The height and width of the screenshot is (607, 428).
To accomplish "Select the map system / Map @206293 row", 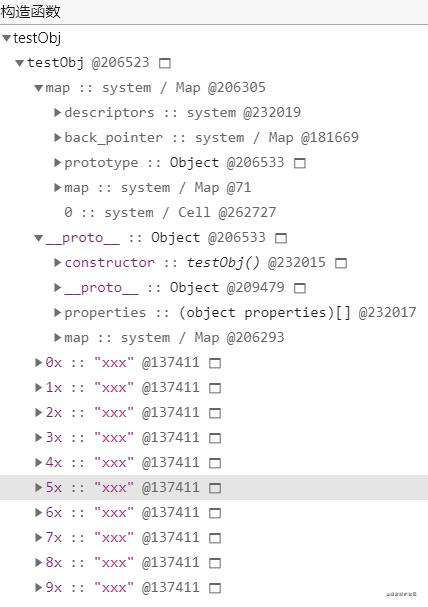I will 214,338.
